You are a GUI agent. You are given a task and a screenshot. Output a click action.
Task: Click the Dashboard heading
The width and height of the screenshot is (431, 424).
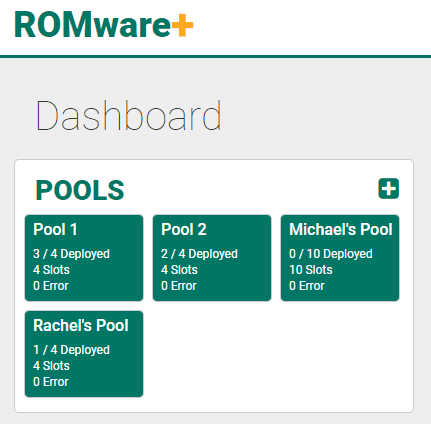128,116
